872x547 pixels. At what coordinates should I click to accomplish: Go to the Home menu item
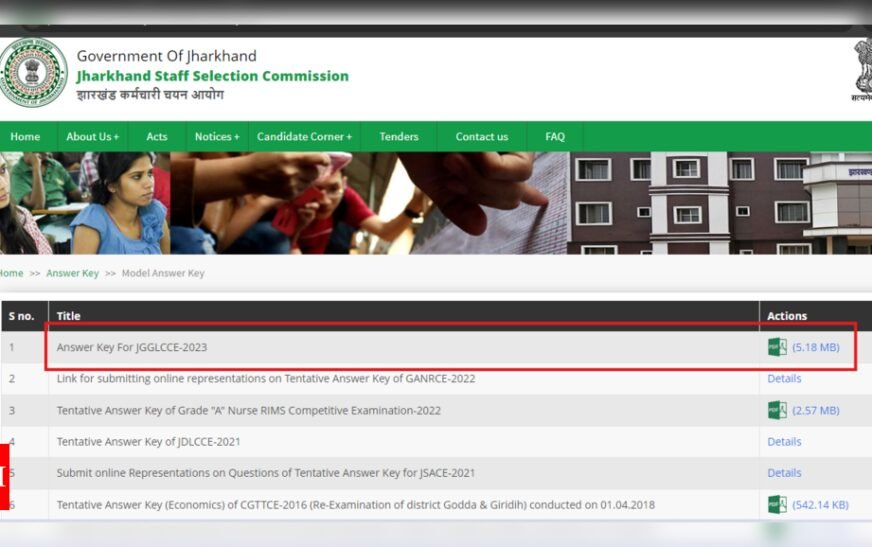point(25,137)
